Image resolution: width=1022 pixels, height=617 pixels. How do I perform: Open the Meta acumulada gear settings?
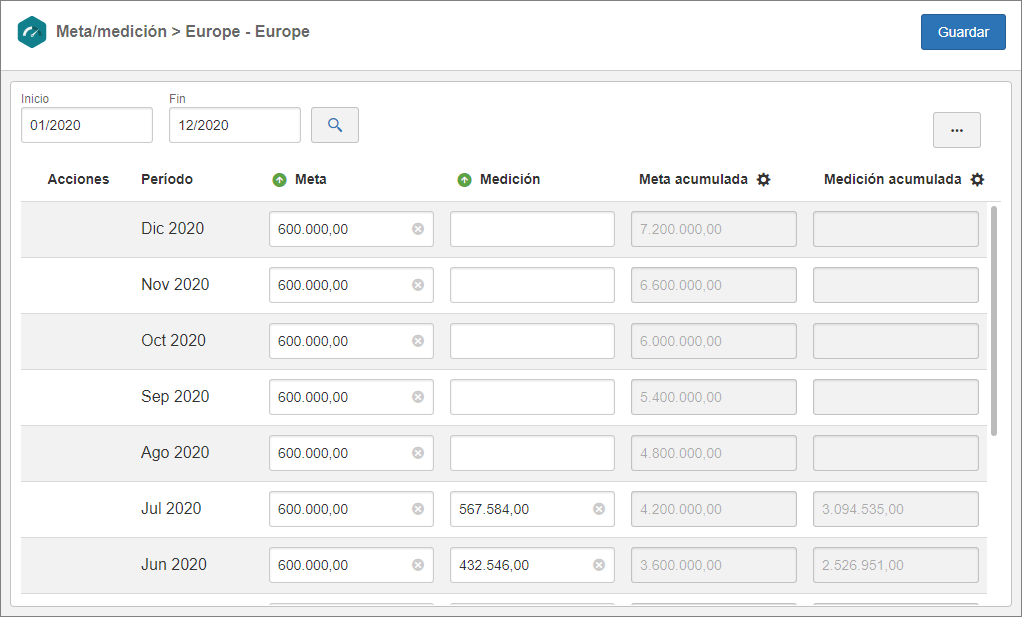coord(763,180)
